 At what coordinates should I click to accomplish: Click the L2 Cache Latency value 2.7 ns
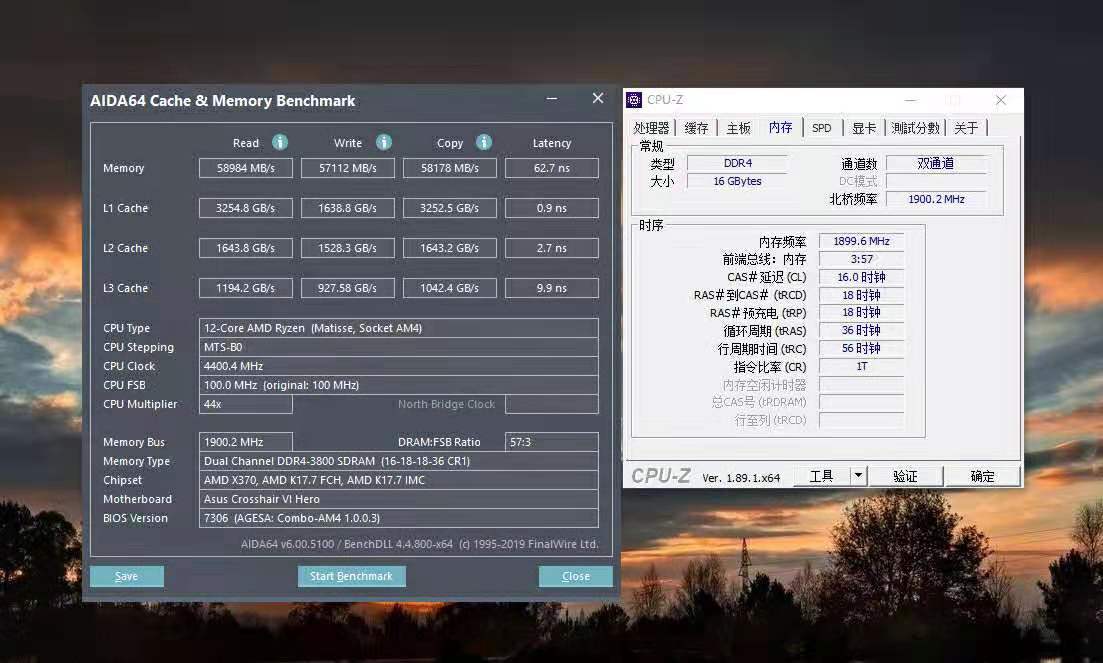(x=552, y=248)
